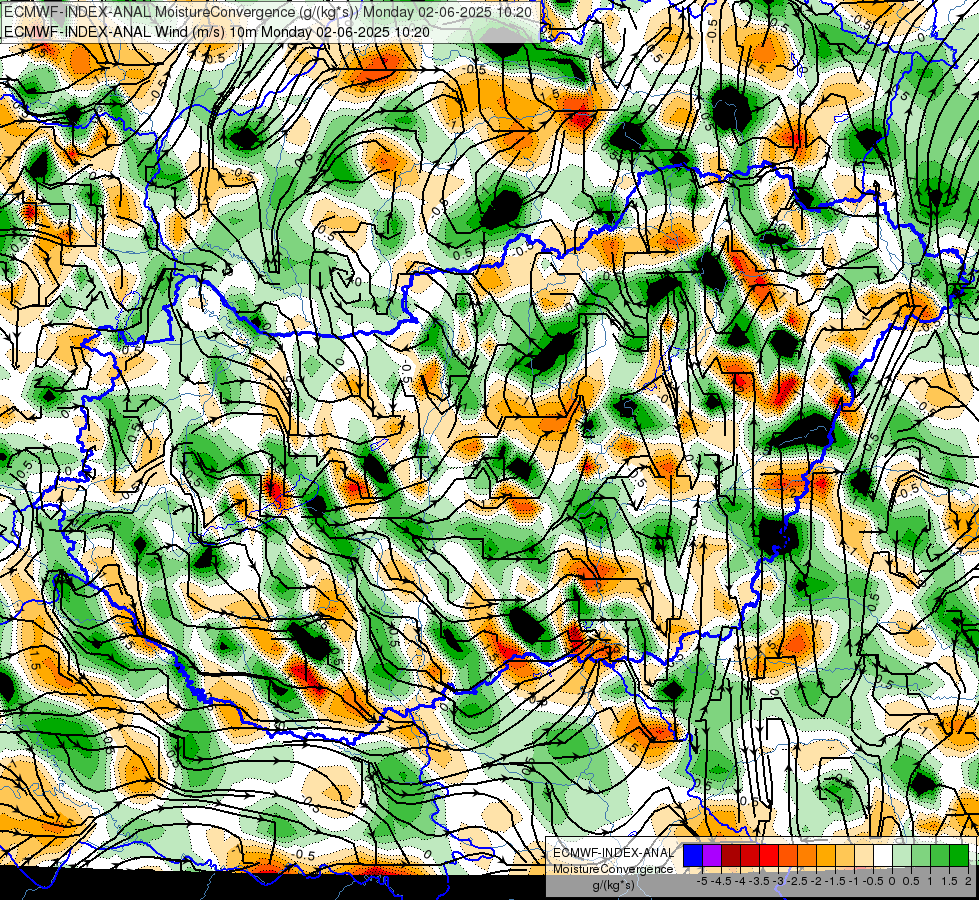The image size is (979, 900).
Task: Click the white swatch in the legend
Action: pyautogui.click(x=883, y=855)
